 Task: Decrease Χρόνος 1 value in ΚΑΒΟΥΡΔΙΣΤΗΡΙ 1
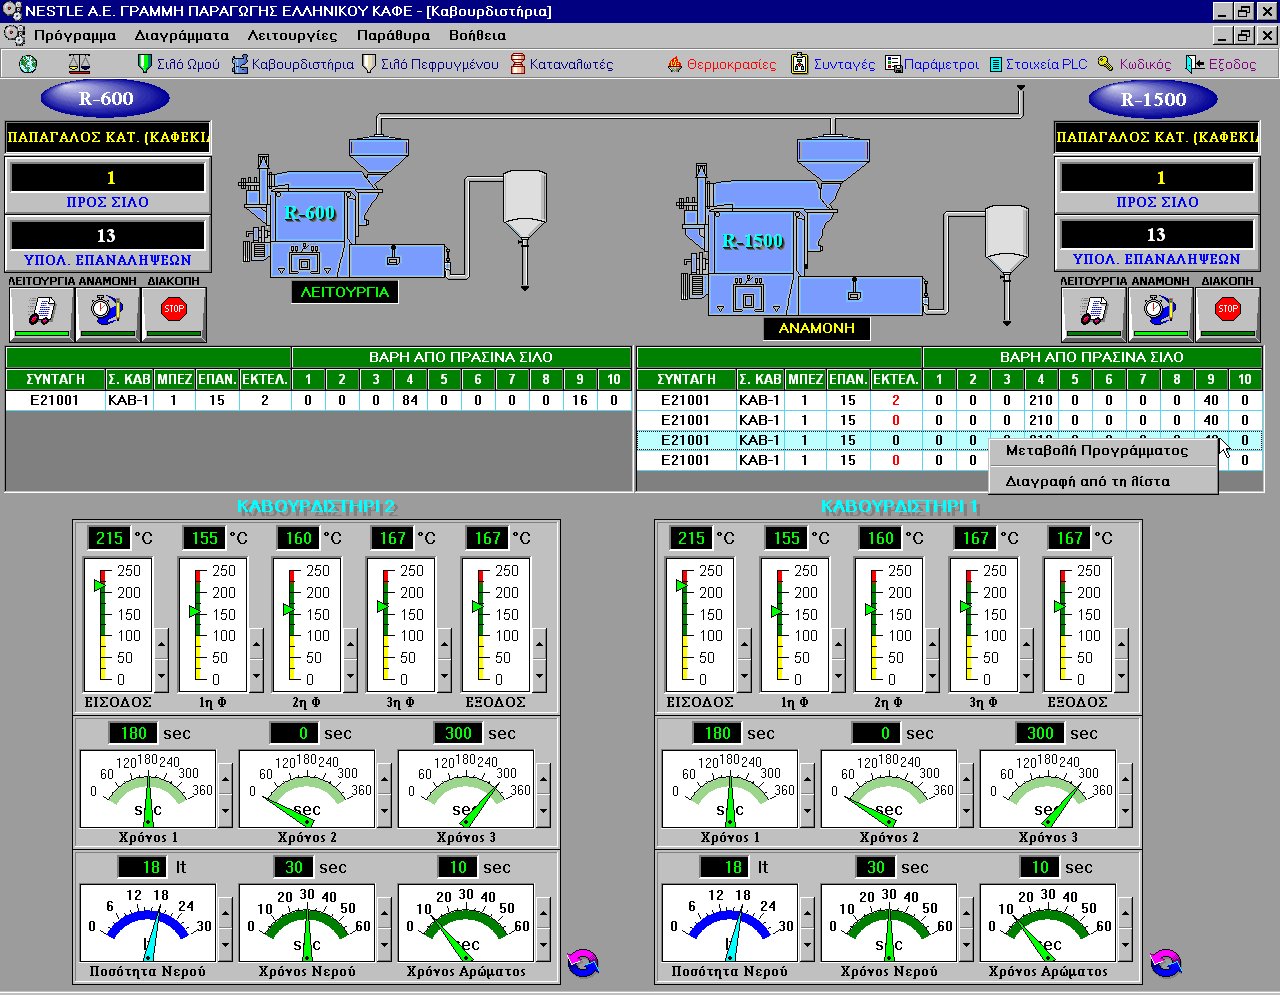point(807,812)
